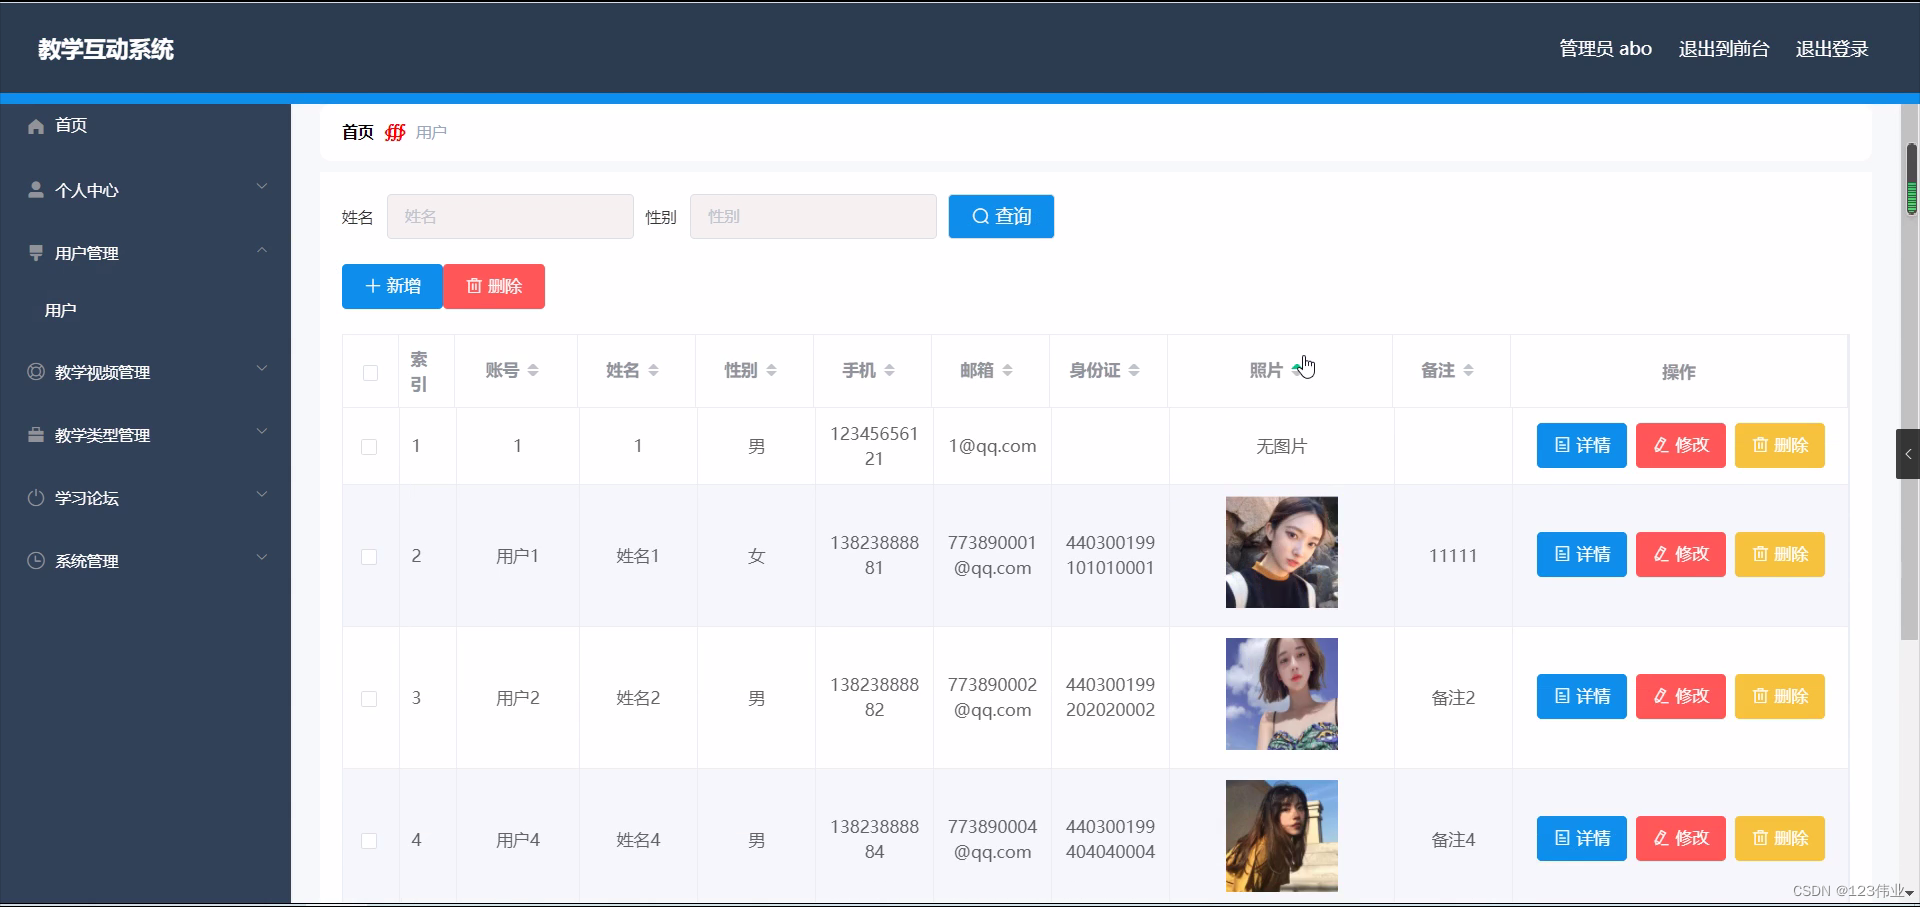Click 修改 button for user 姓名2
Viewport: 1920px width, 907px height.
pyautogui.click(x=1679, y=696)
